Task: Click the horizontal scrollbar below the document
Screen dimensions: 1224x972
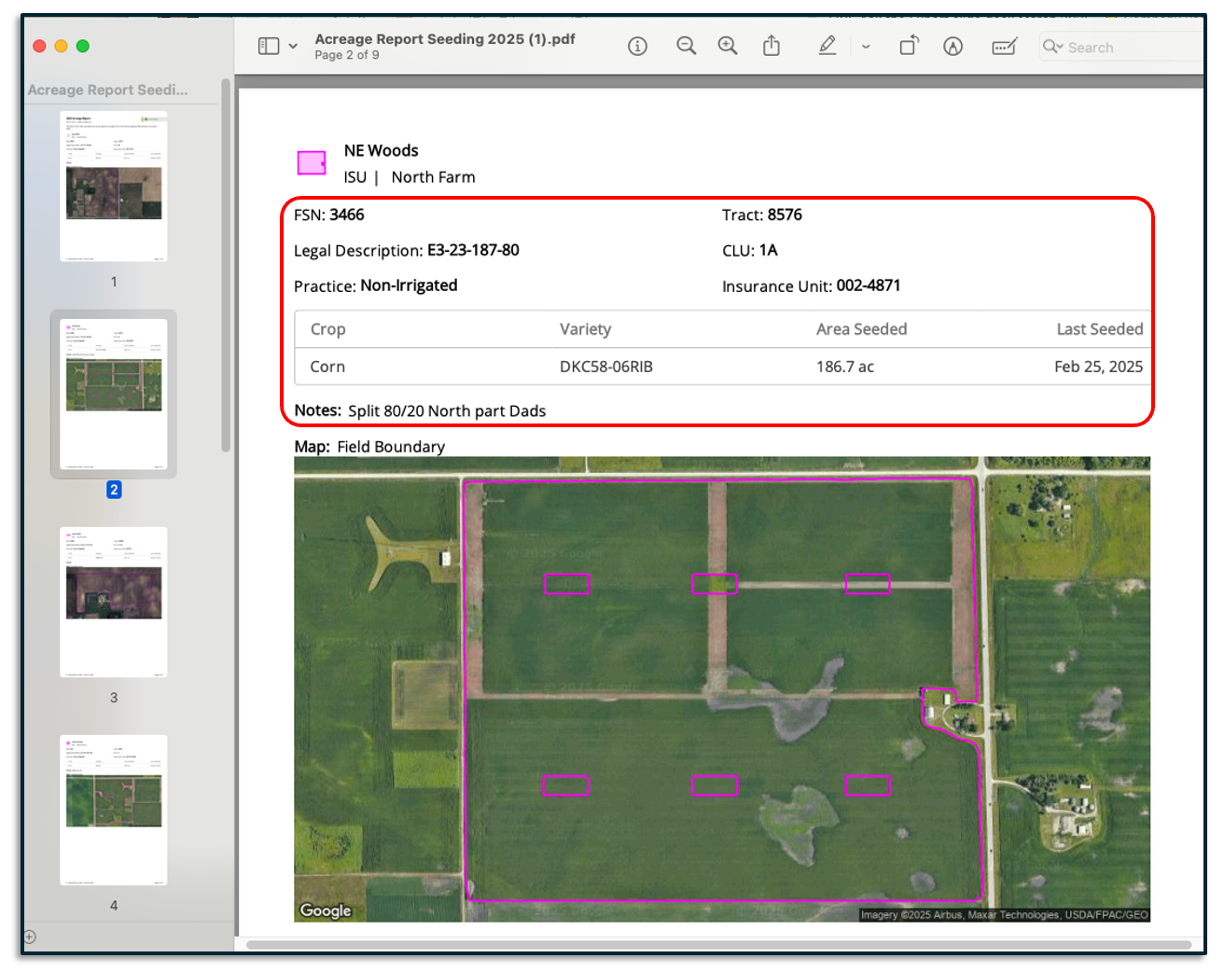Action: (718, 943)
